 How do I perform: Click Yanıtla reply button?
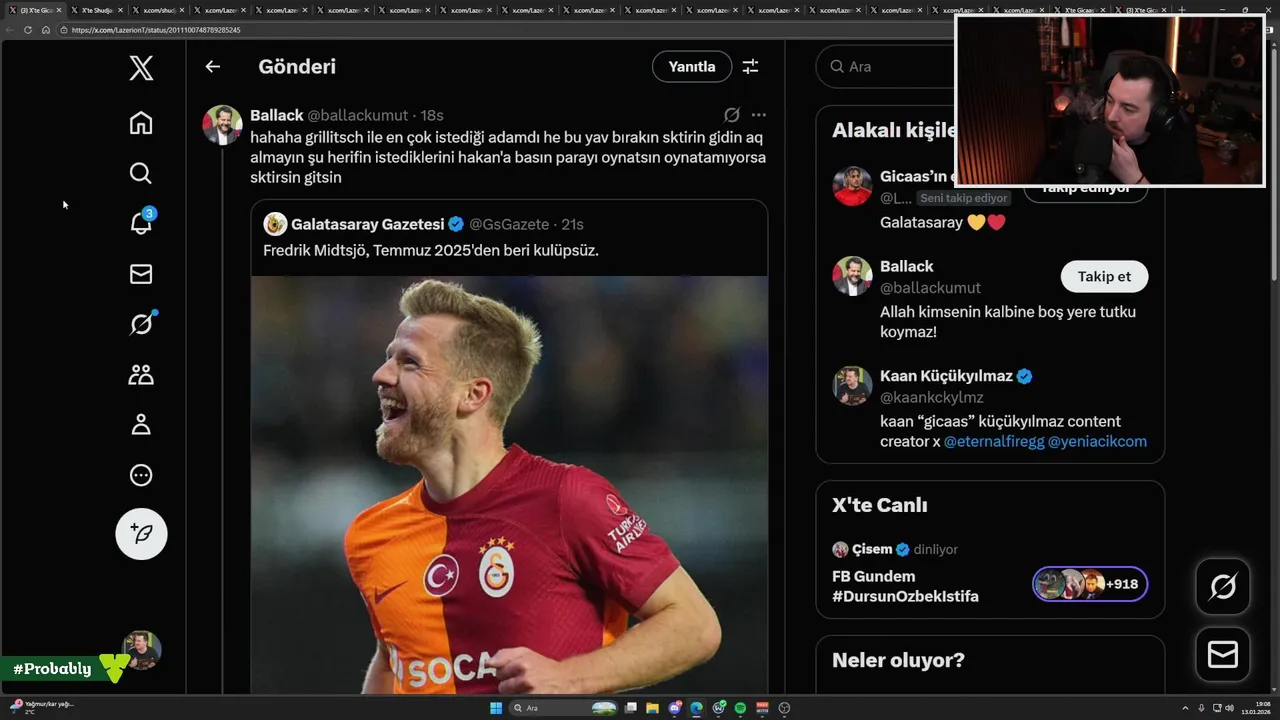tap(692, 66)
